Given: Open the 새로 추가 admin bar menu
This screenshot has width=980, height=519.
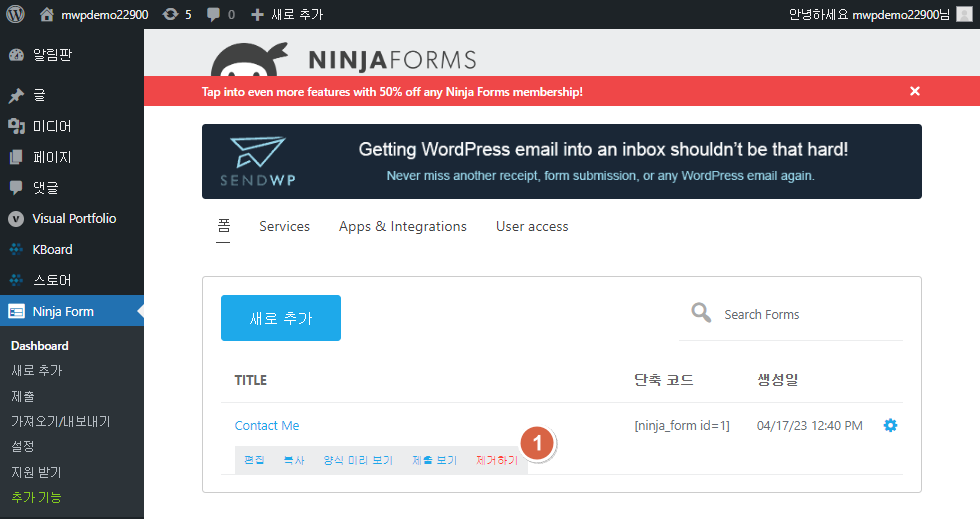Looking at the screenshot, I should 287,14.
